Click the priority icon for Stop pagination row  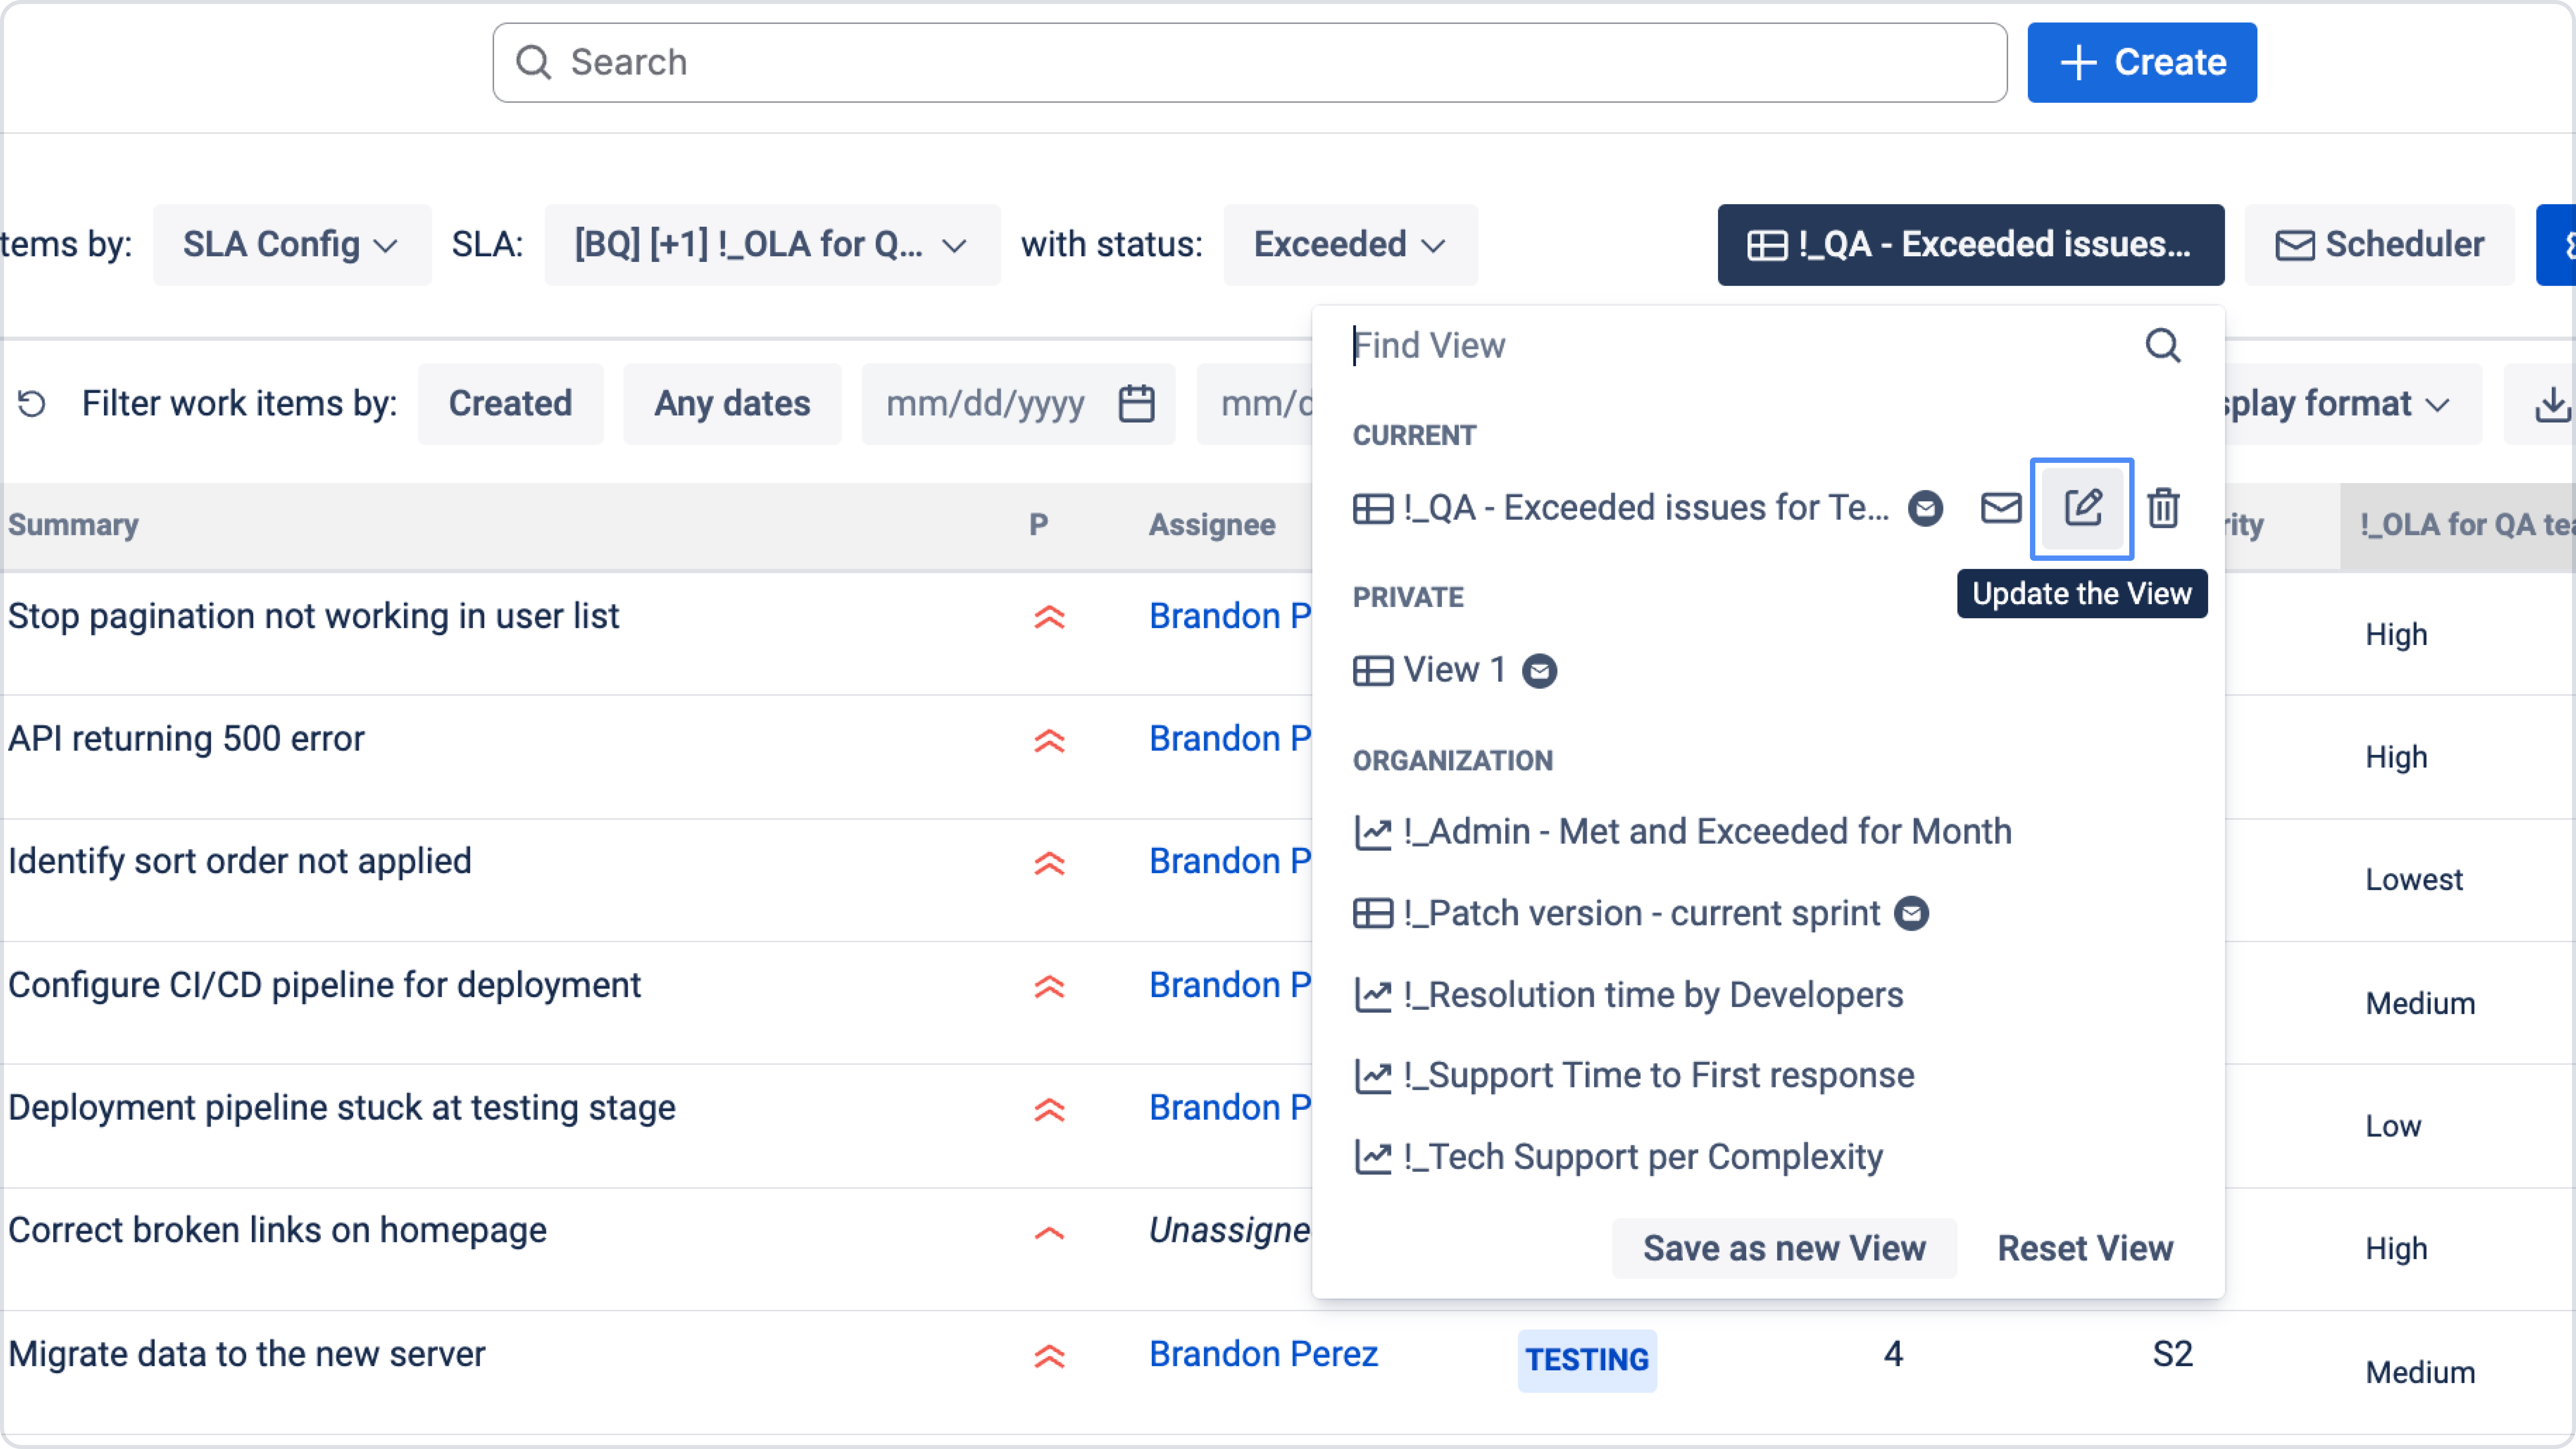pyautogui.click(x=1049, y=617)
